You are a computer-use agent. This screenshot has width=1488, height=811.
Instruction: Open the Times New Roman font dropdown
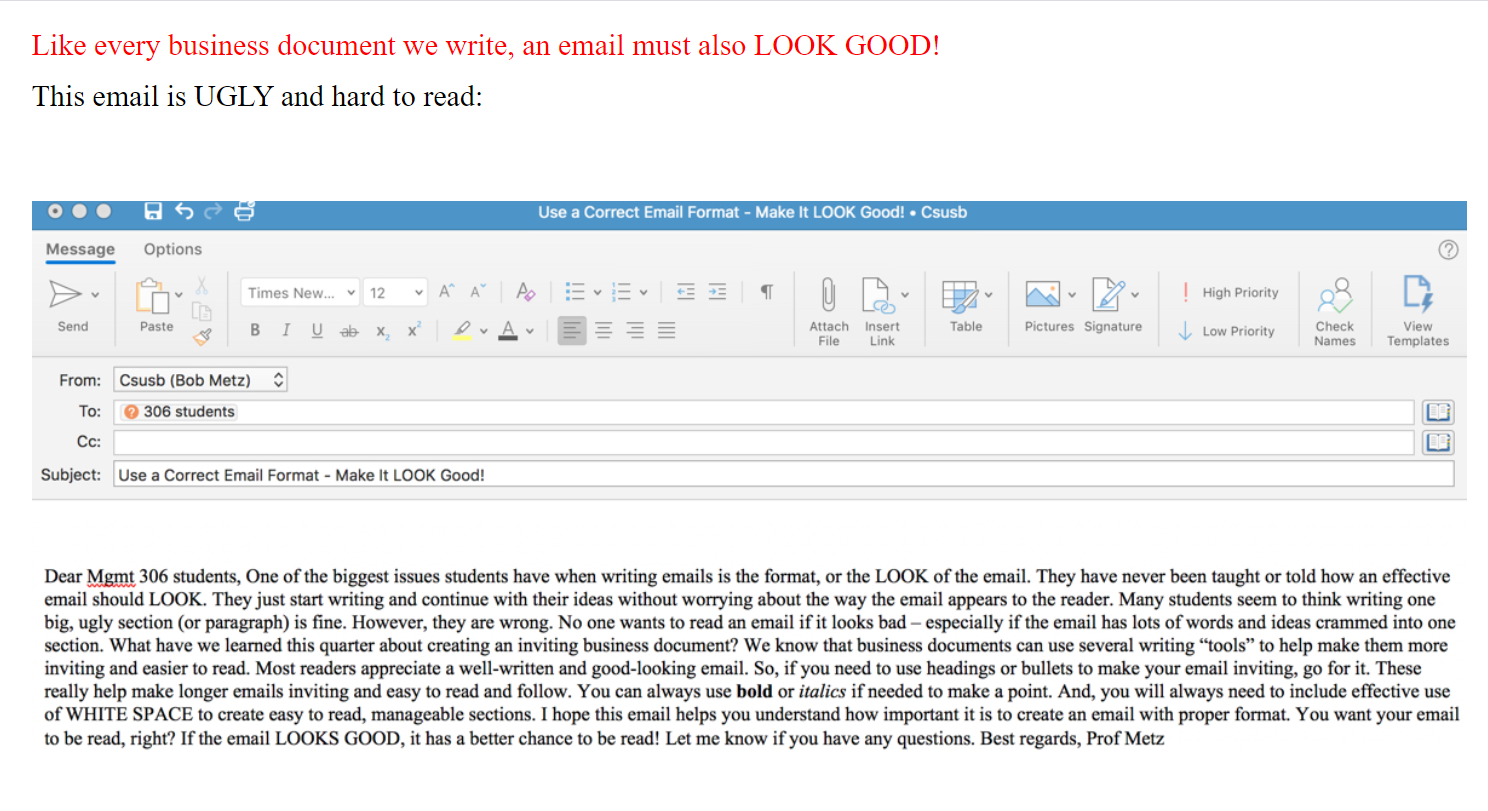301,293
